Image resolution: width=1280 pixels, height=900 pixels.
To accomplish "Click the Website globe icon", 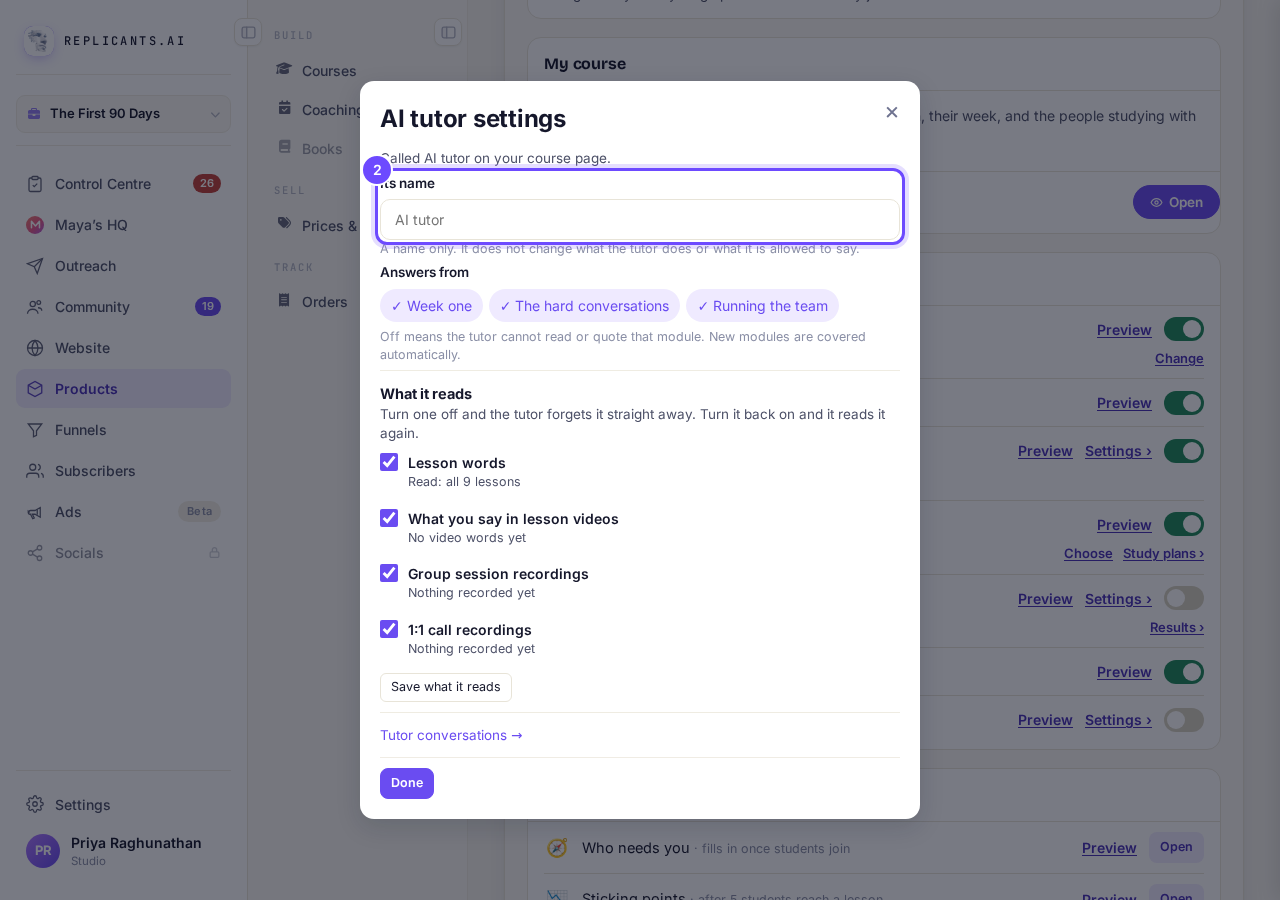I will tap(35, 348).
